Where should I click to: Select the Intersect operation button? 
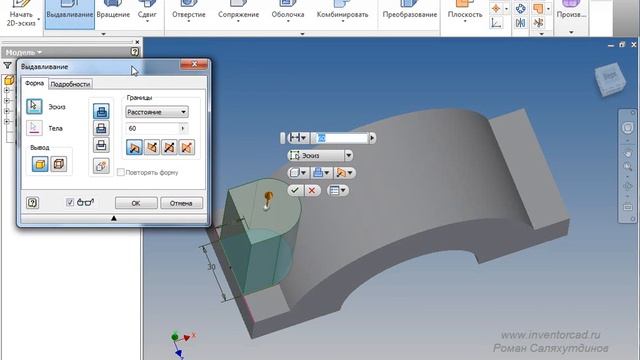101,145
